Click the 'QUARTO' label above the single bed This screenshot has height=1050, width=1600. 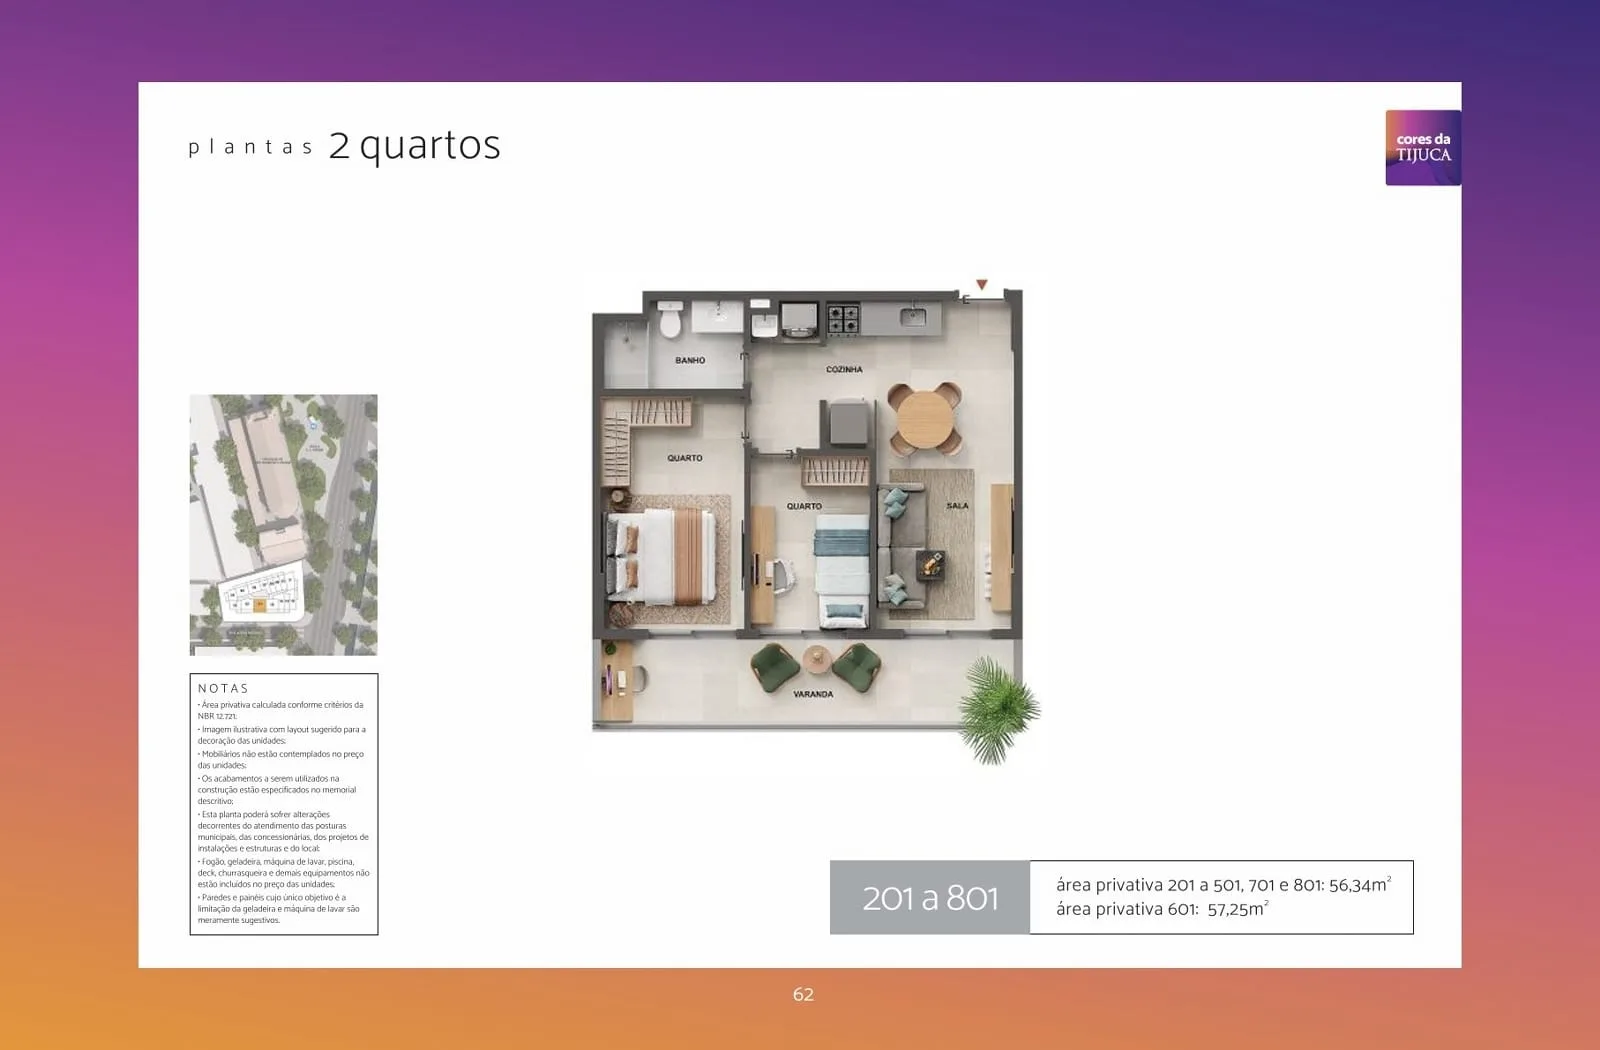804,506
